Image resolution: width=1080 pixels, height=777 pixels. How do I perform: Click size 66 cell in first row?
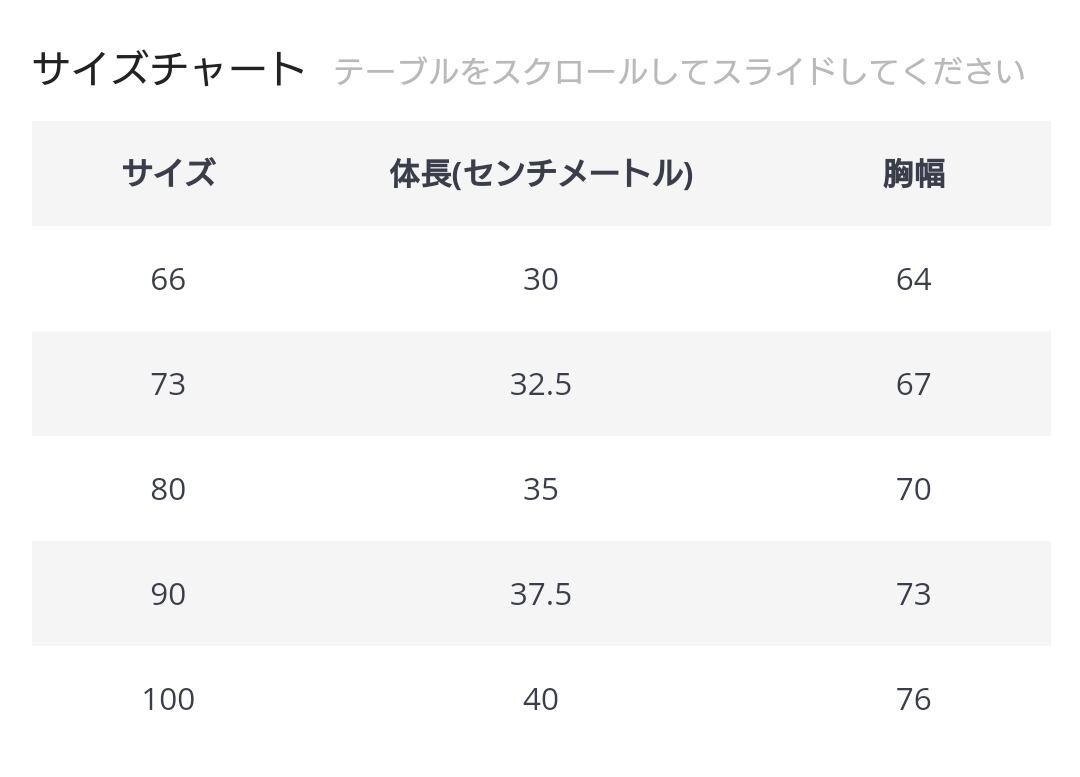click(168, 280)
